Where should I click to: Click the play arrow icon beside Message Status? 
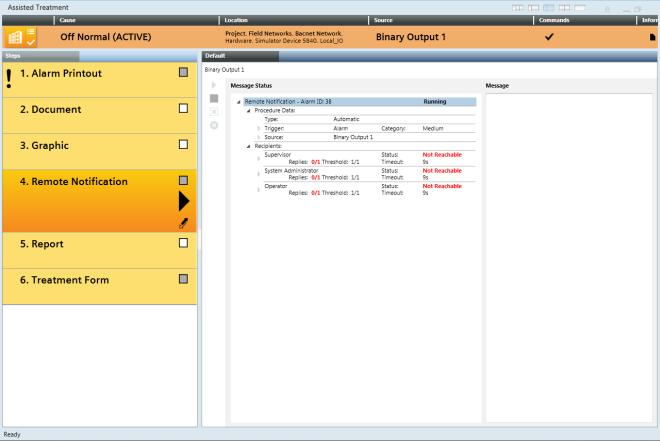(x=213, y=86)
